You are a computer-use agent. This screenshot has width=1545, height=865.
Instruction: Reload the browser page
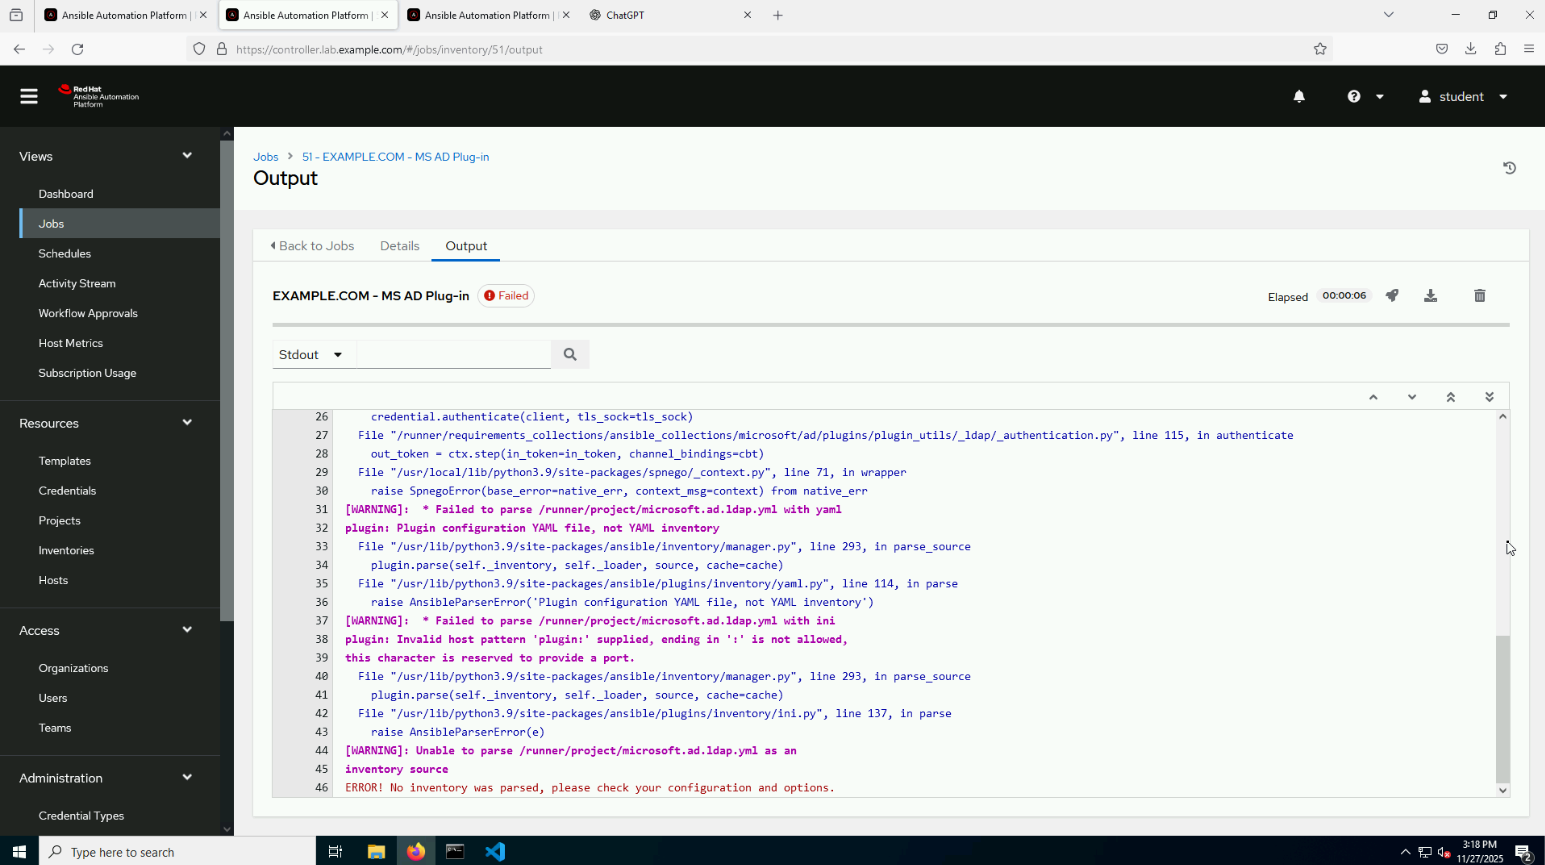(x=78, y=49)
